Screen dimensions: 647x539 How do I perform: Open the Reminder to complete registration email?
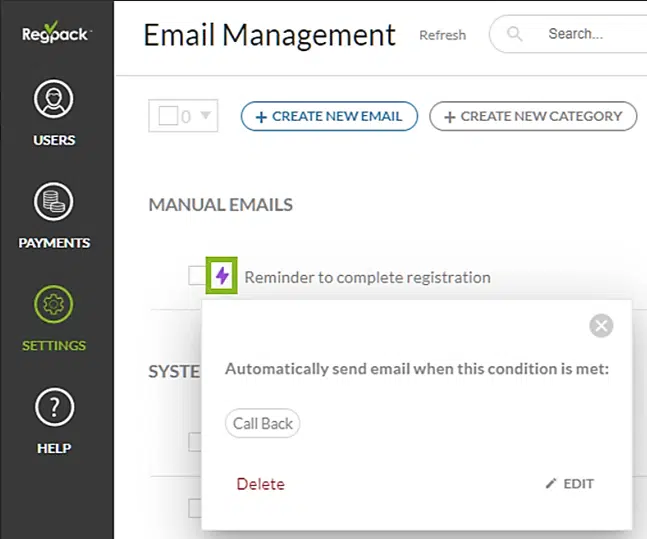point(367,277)
